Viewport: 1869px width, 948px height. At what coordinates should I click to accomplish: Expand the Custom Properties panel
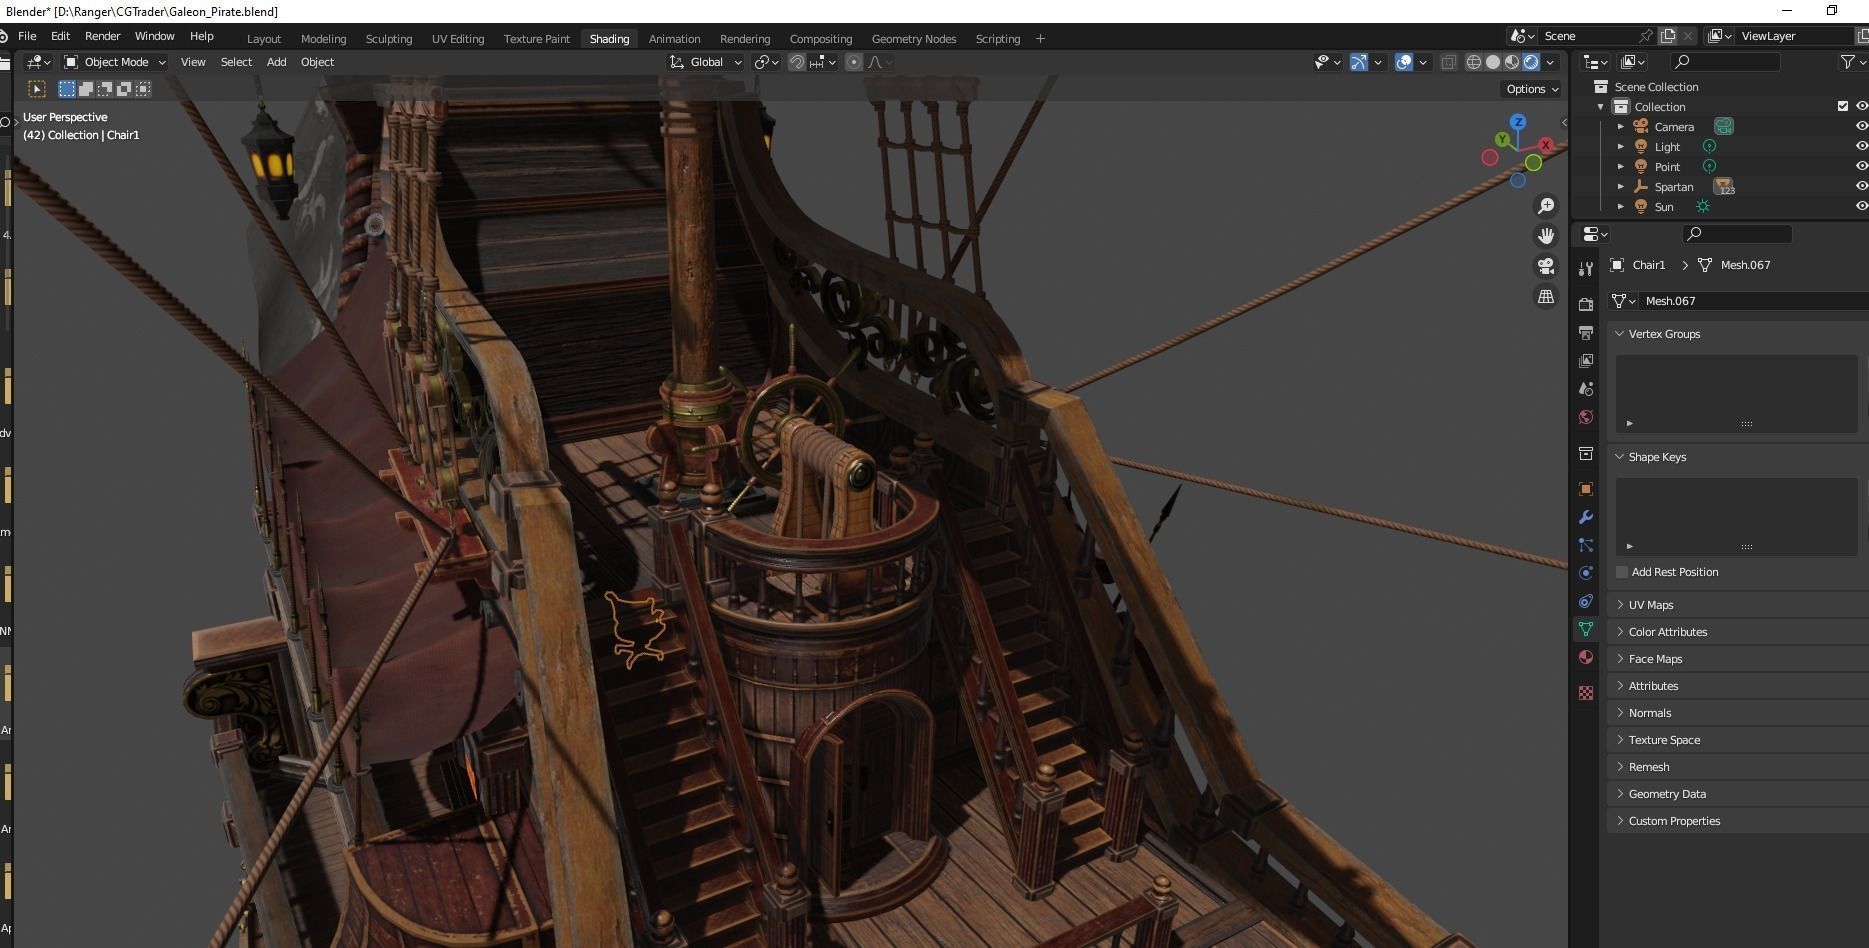pyautogui.click(x=1736, y=821)
